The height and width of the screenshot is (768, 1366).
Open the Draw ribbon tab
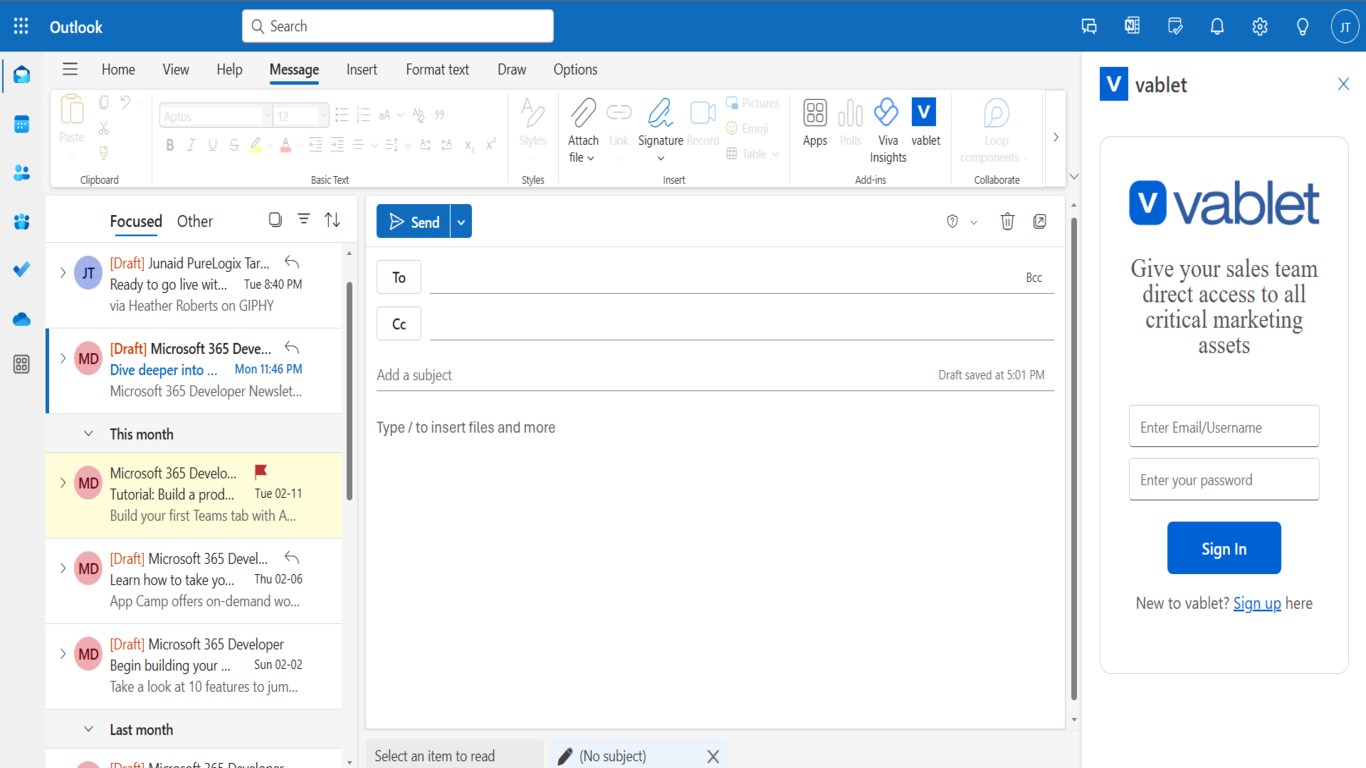(512, 69)
